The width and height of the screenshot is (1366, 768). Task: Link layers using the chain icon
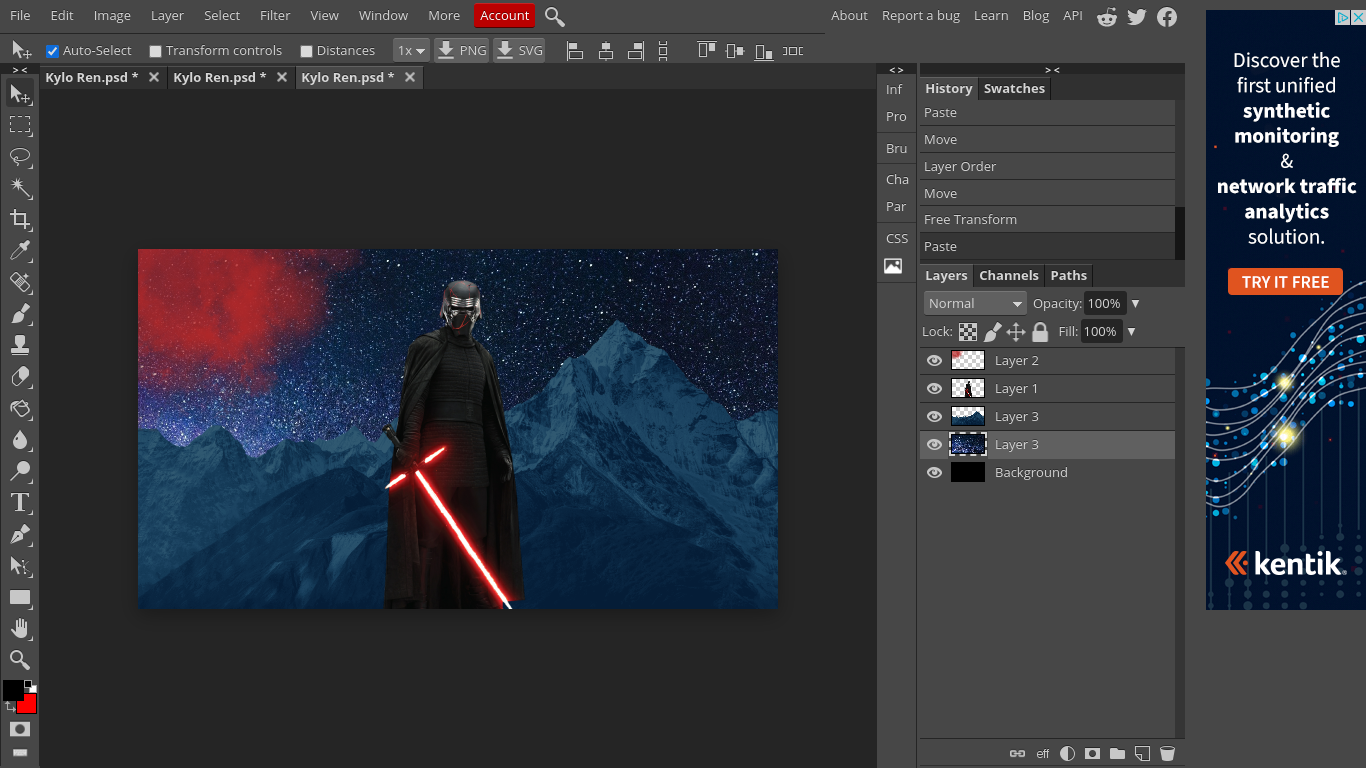click(1017, 754)
